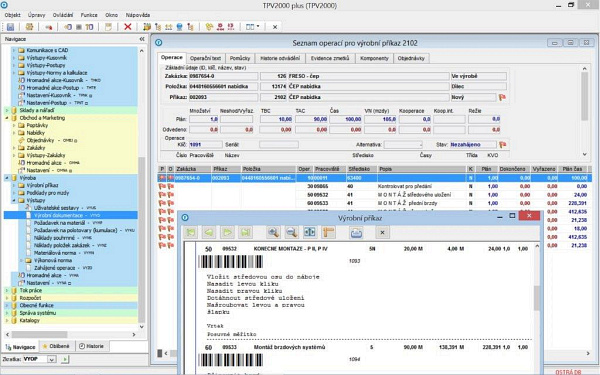600x375 pixels.
Task: Switch to the Operační text tab
Action: pos(205,58)
